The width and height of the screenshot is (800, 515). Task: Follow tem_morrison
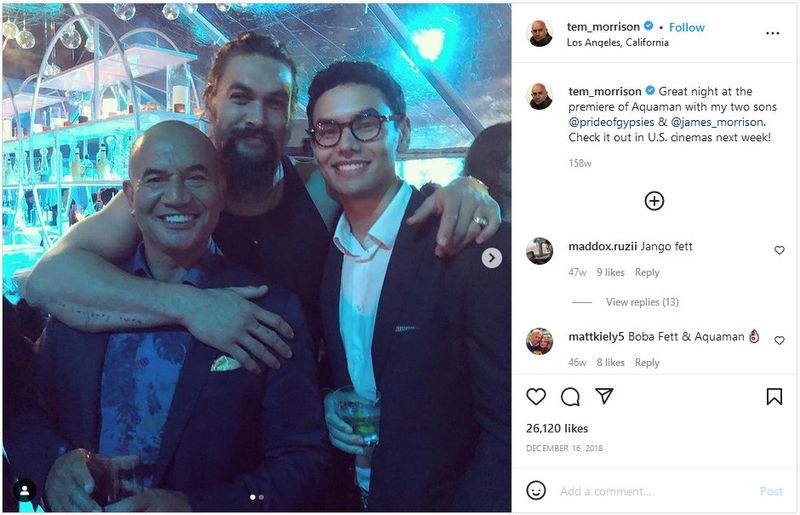coord(686,28)
